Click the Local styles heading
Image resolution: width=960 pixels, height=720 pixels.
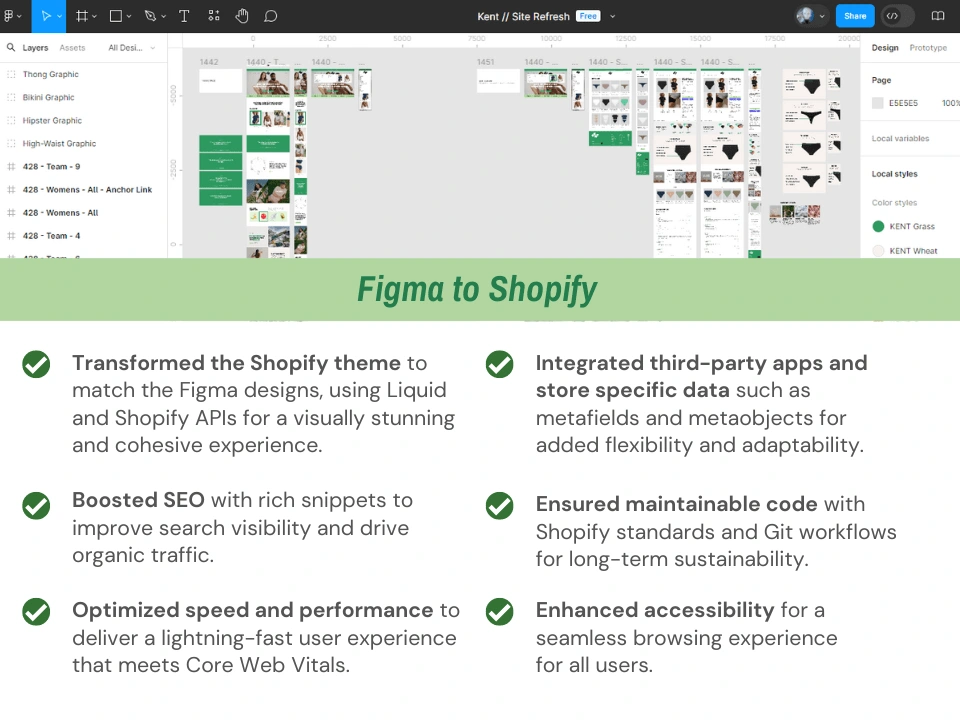point(894,174)
